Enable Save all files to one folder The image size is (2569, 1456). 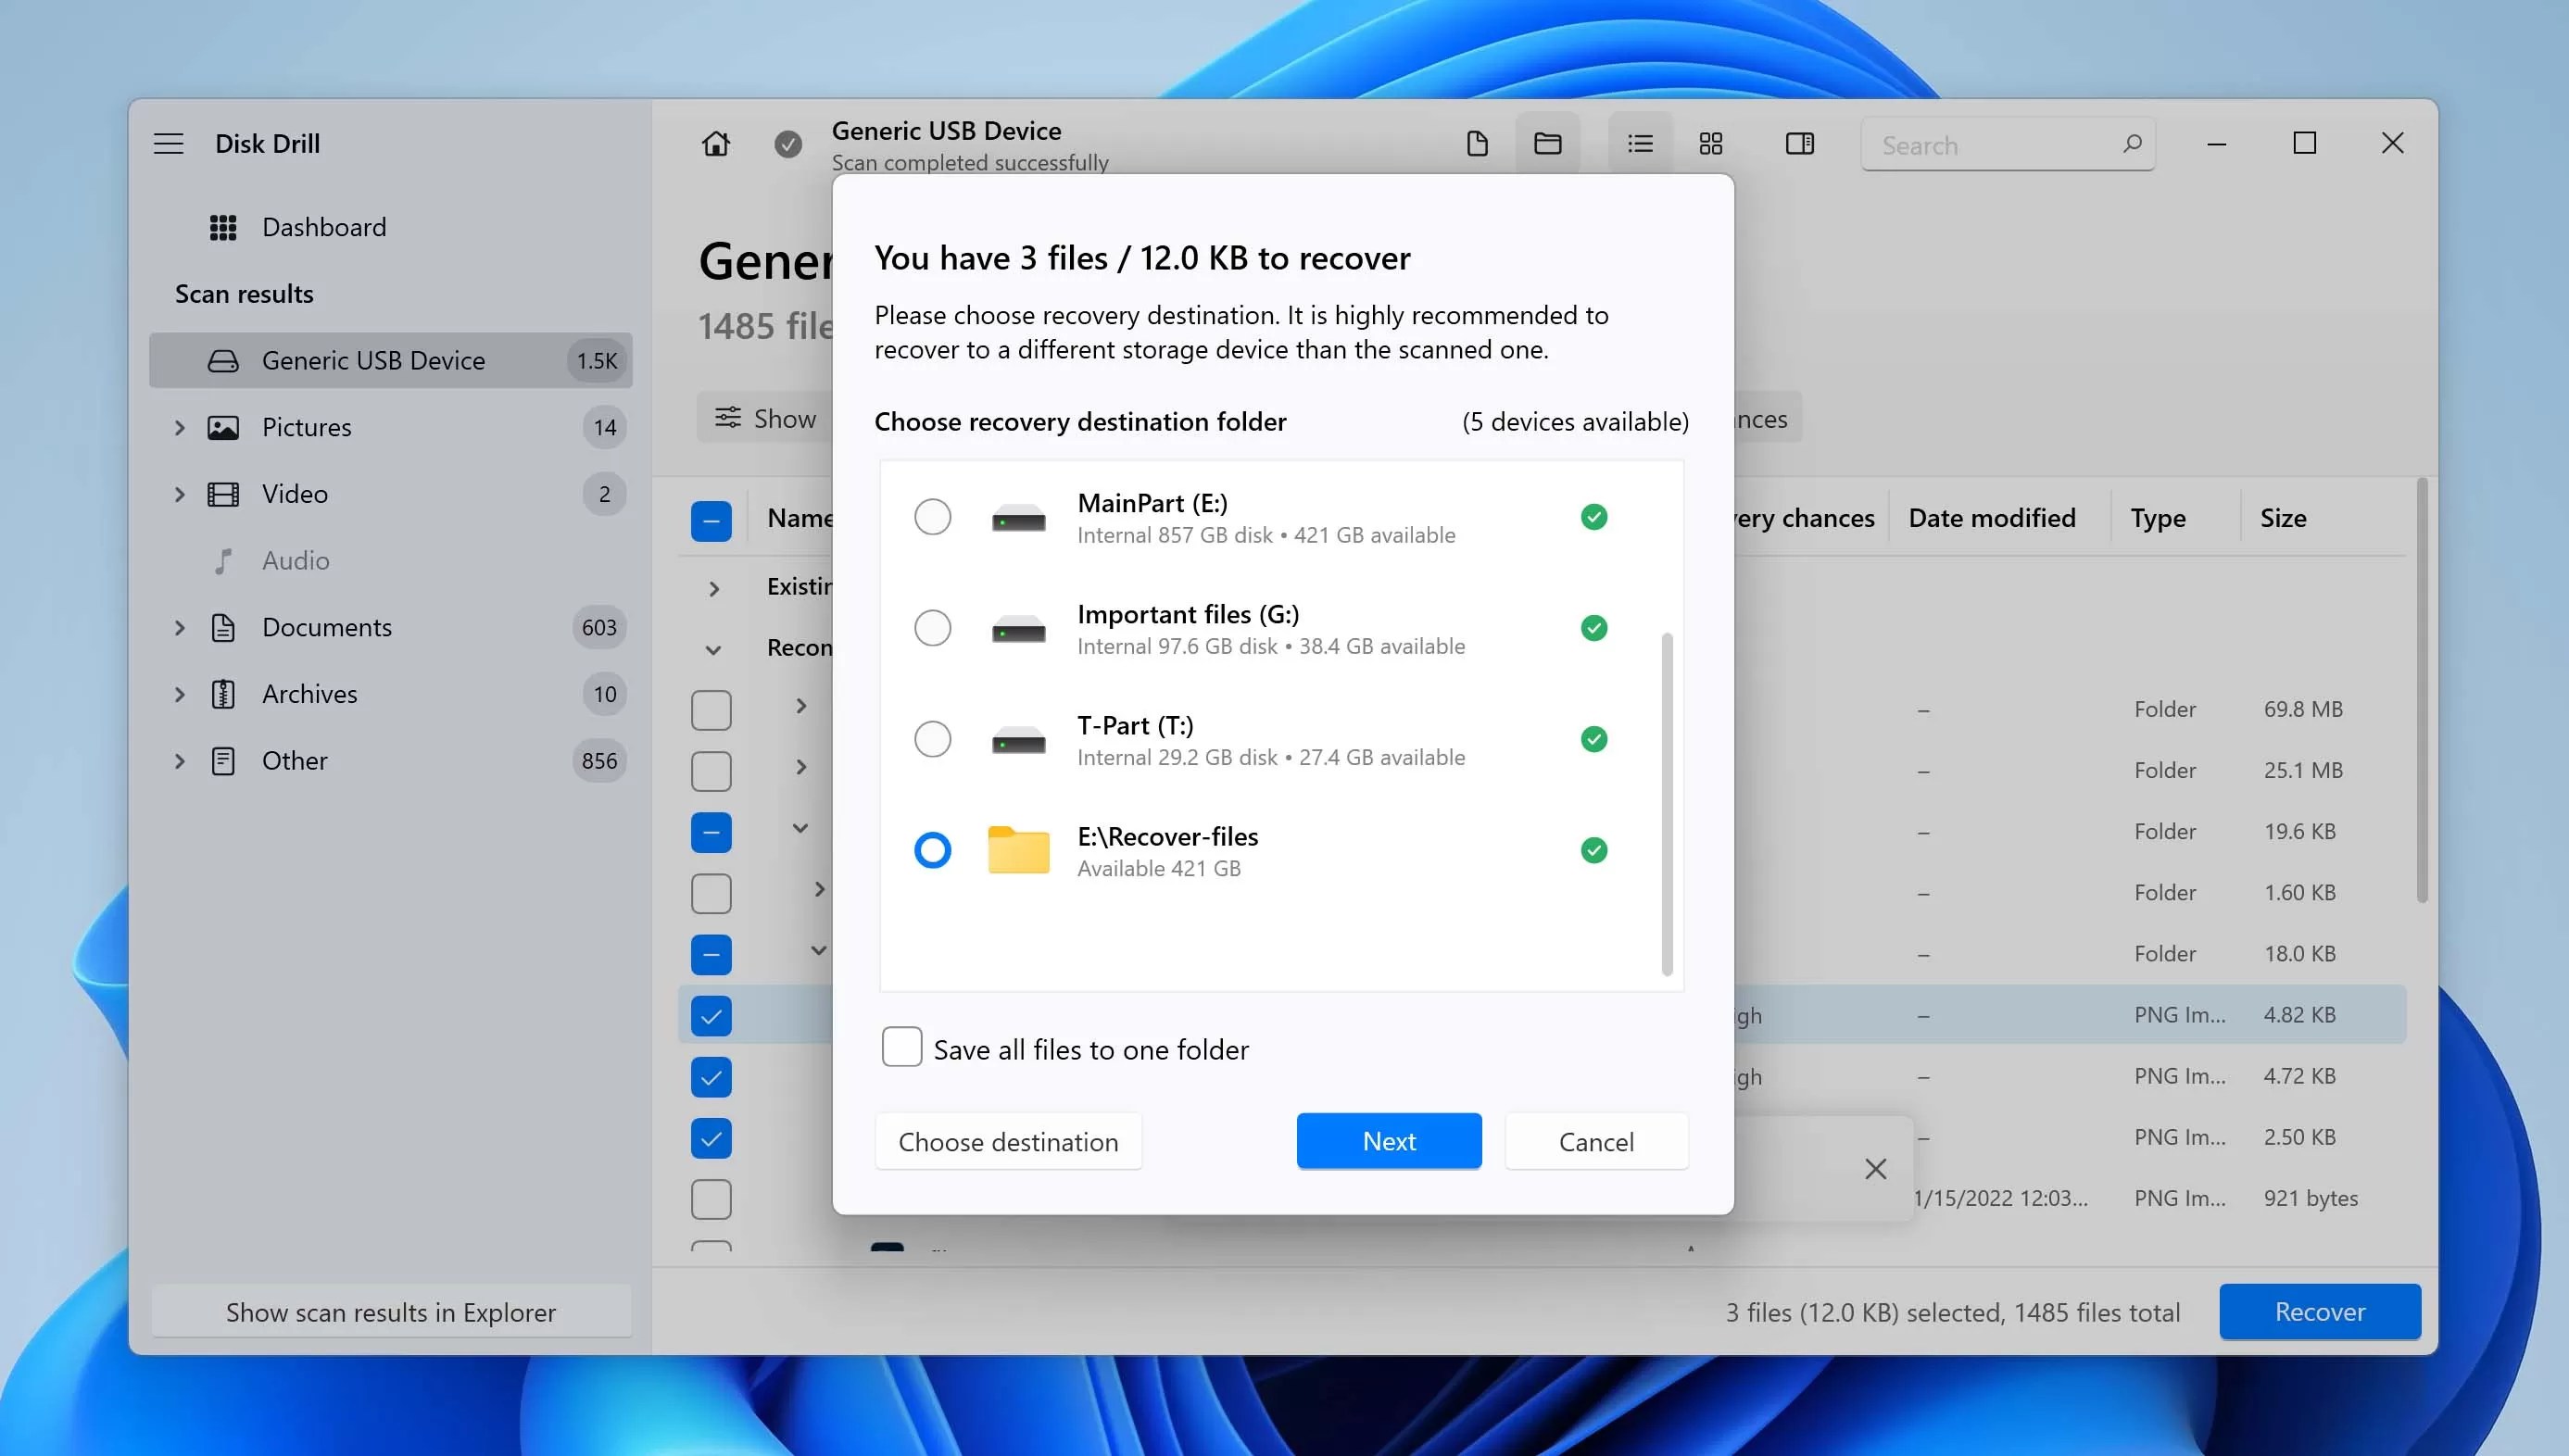tap(901, 1047)
